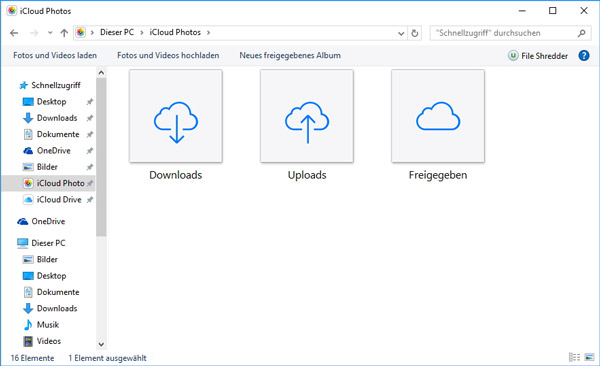Open recent locations dropdown chevron

click(x=50, y=33)
